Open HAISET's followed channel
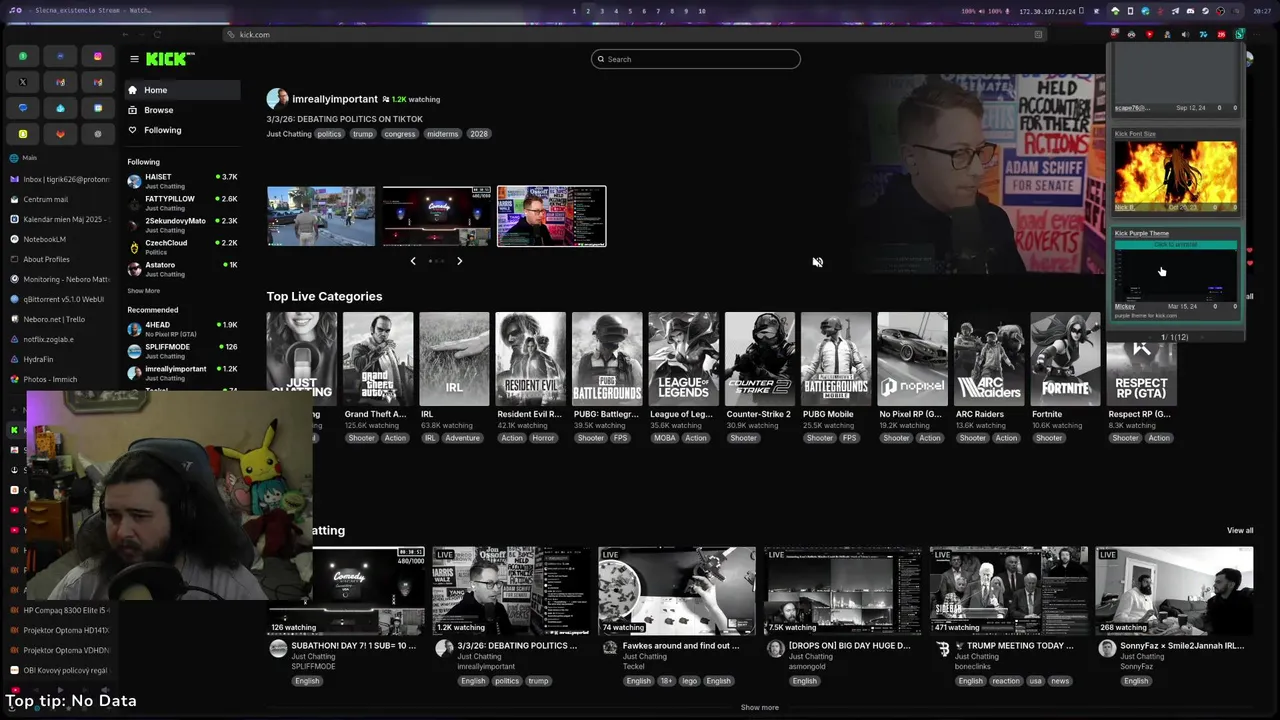The width and height of the screenshot is (1280, 720). coord(182,181)
